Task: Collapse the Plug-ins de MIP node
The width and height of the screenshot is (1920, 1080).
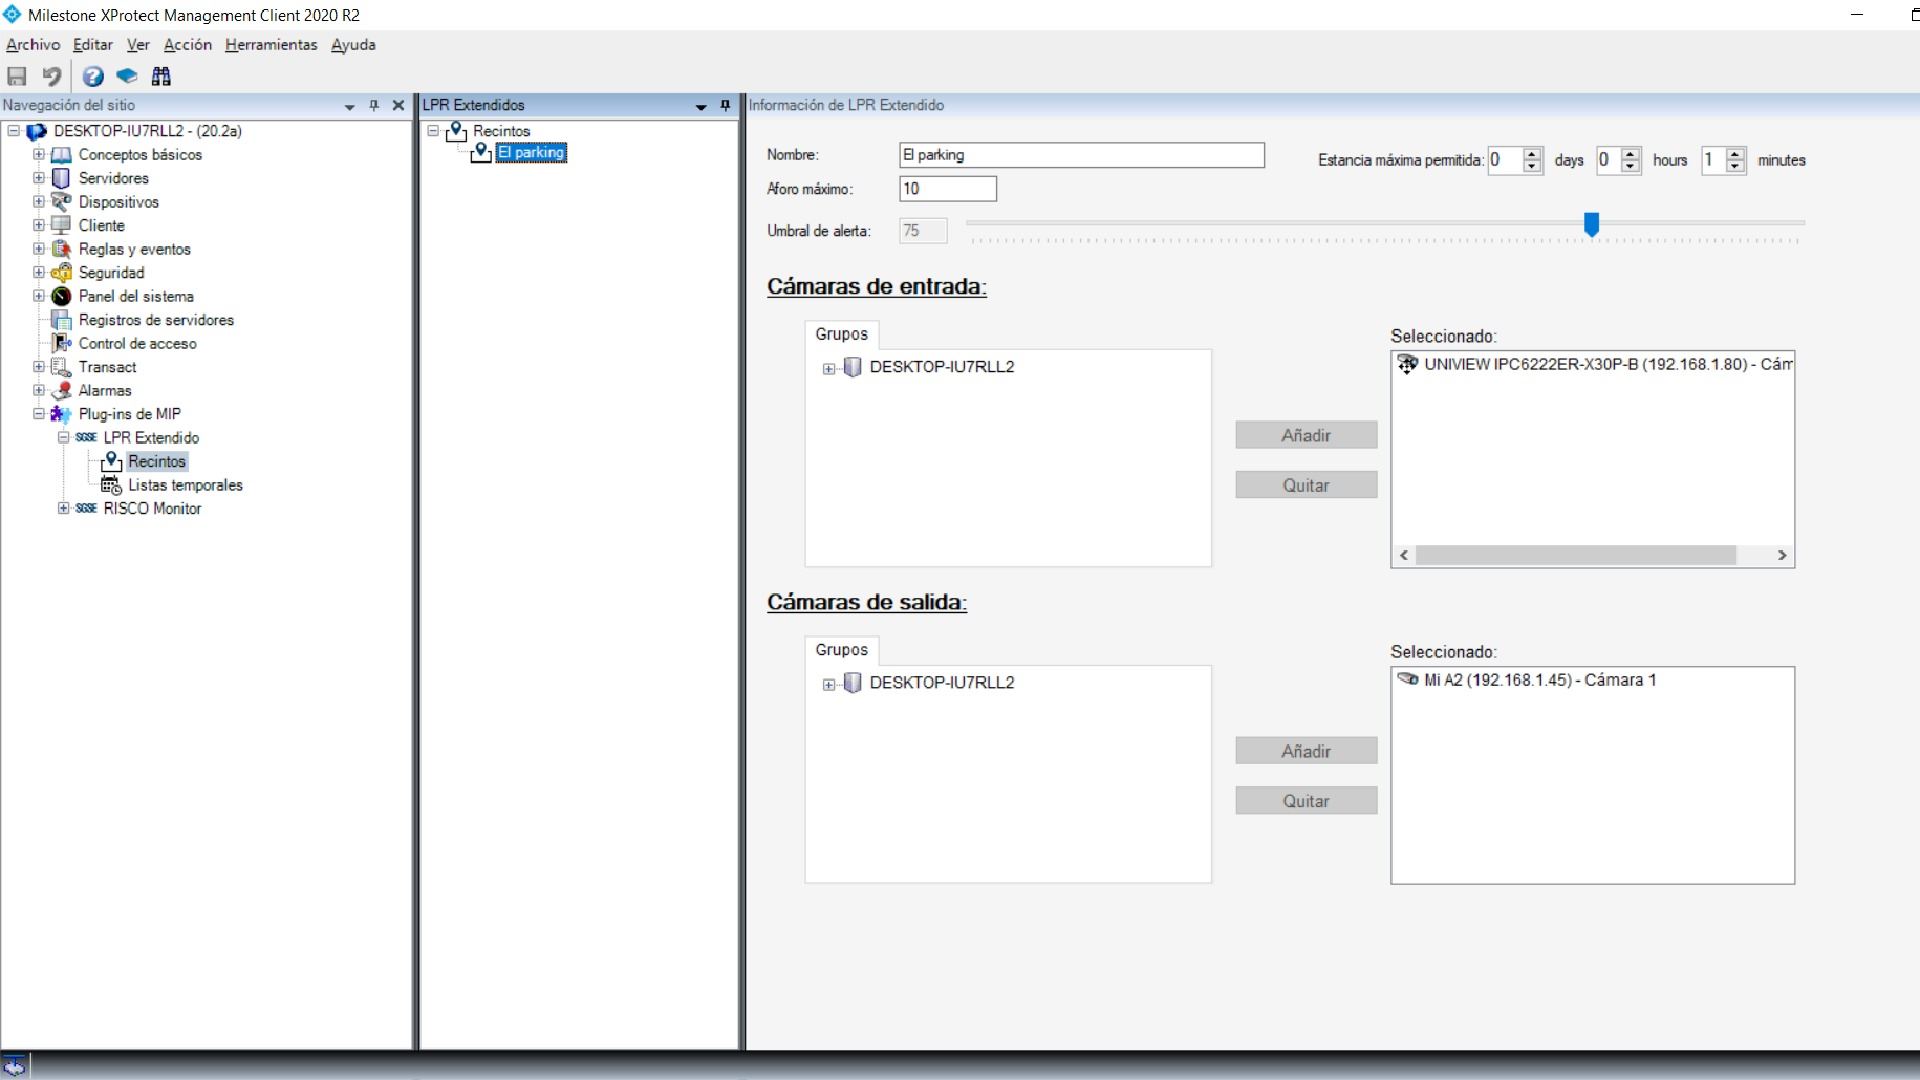Action: click(39, 414)
